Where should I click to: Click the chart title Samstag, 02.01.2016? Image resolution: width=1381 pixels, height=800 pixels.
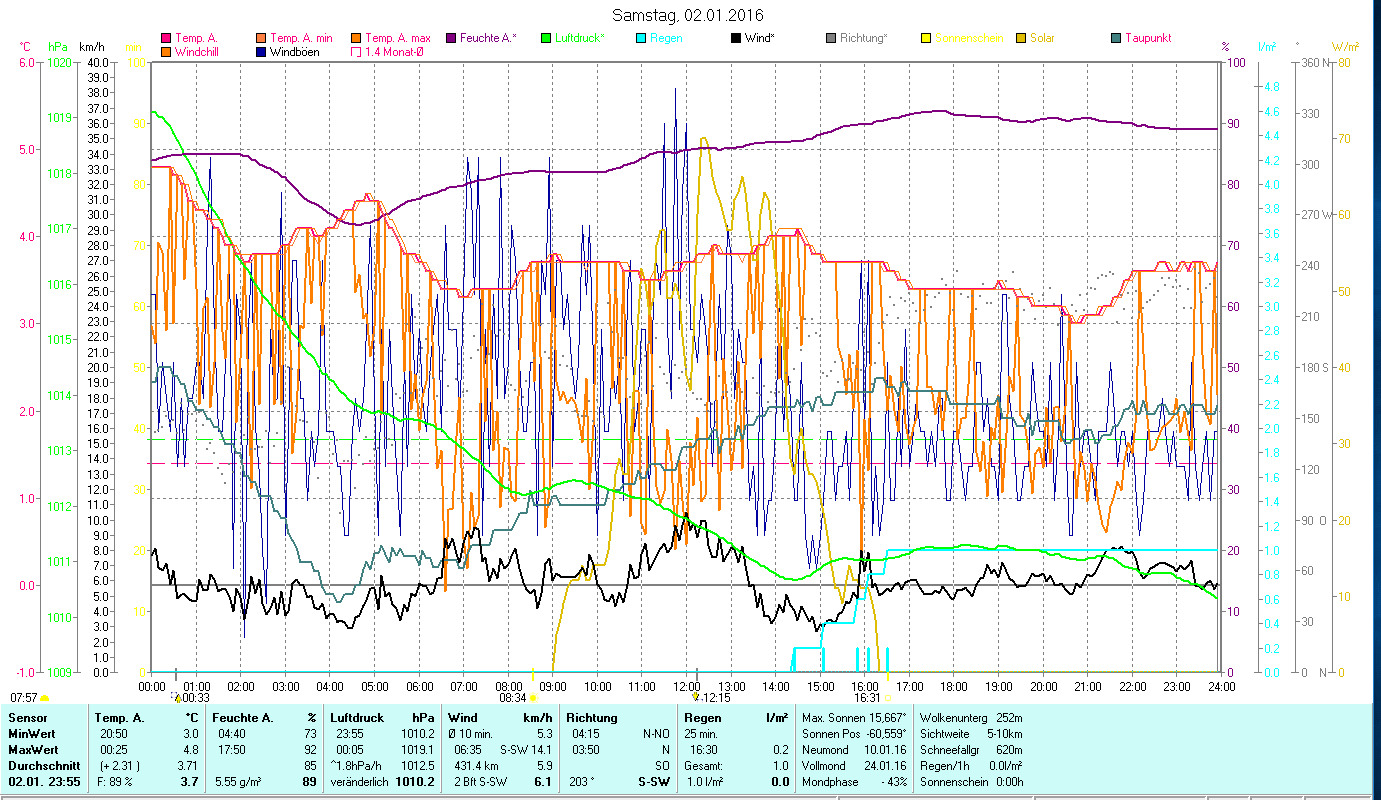pyautogui.click(x=686, y=15)
